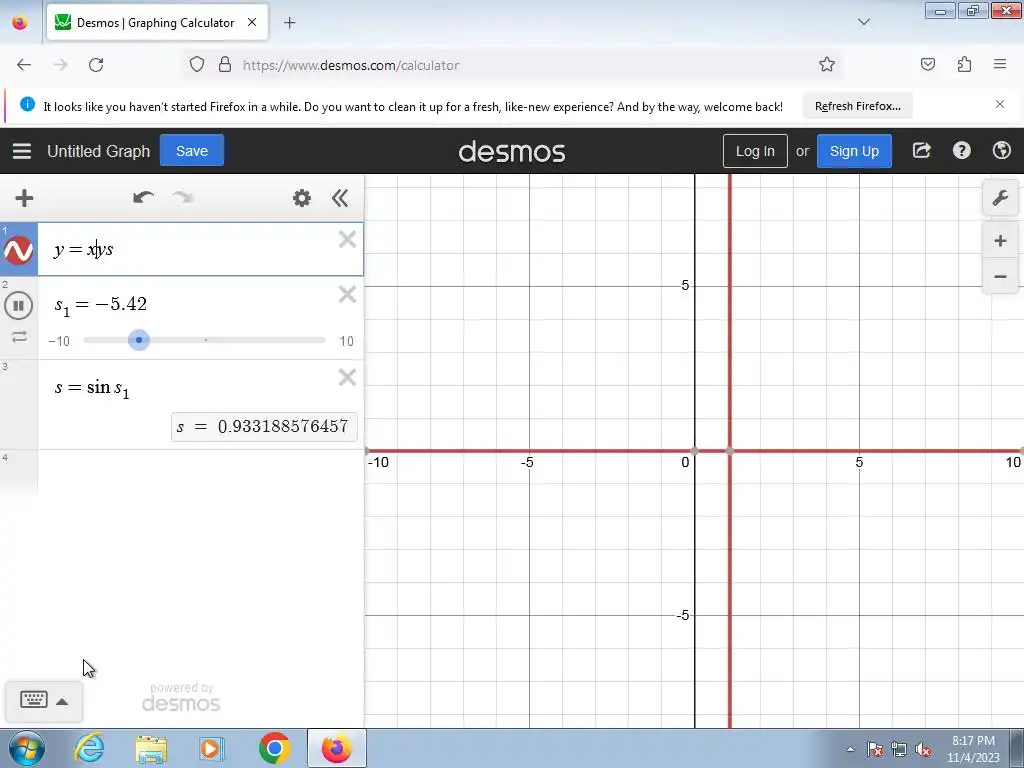
Task: Delete the s = sin s1 expression
Action: tap(347, 377)
